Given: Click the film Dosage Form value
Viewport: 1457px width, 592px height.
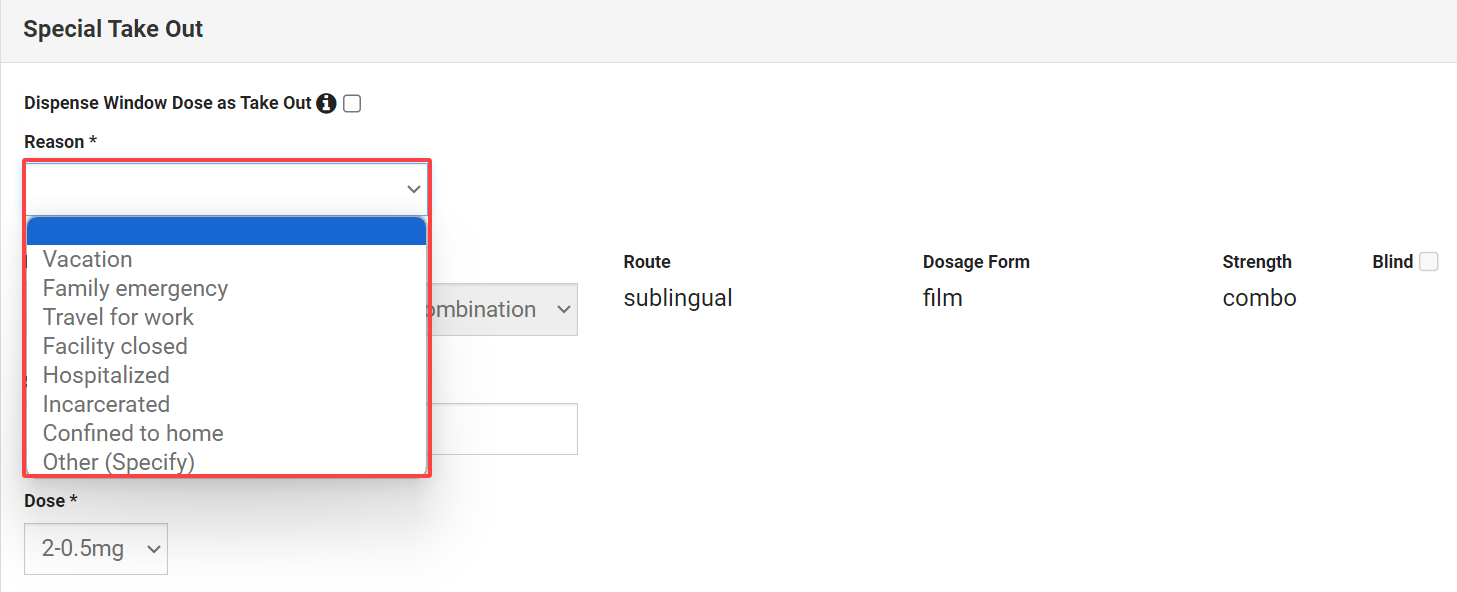Looking at the screenshot, I should (x=942, y=298).
